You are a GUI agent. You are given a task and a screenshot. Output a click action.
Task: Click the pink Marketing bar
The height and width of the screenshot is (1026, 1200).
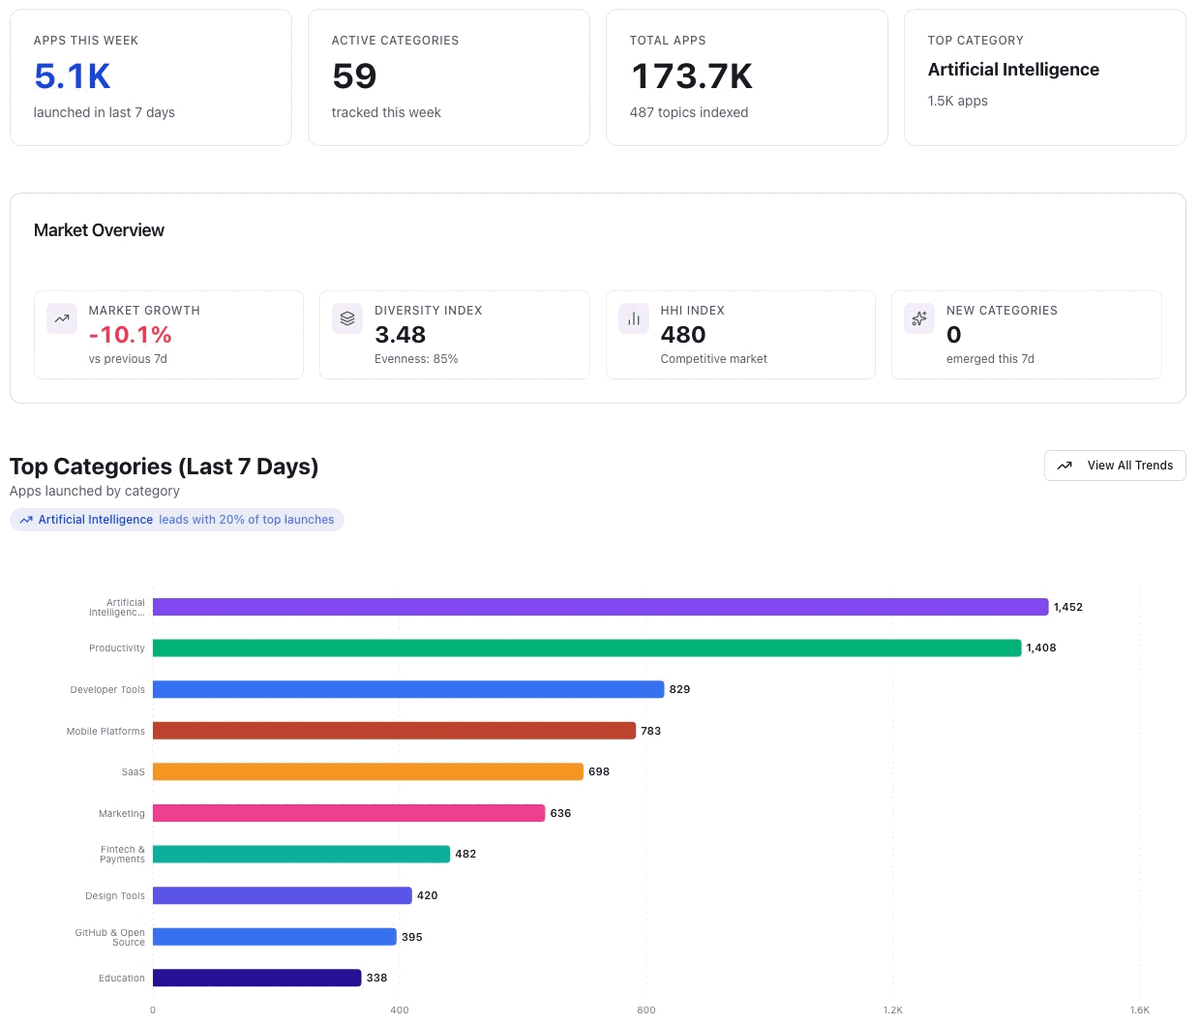[x=349, y=813]
